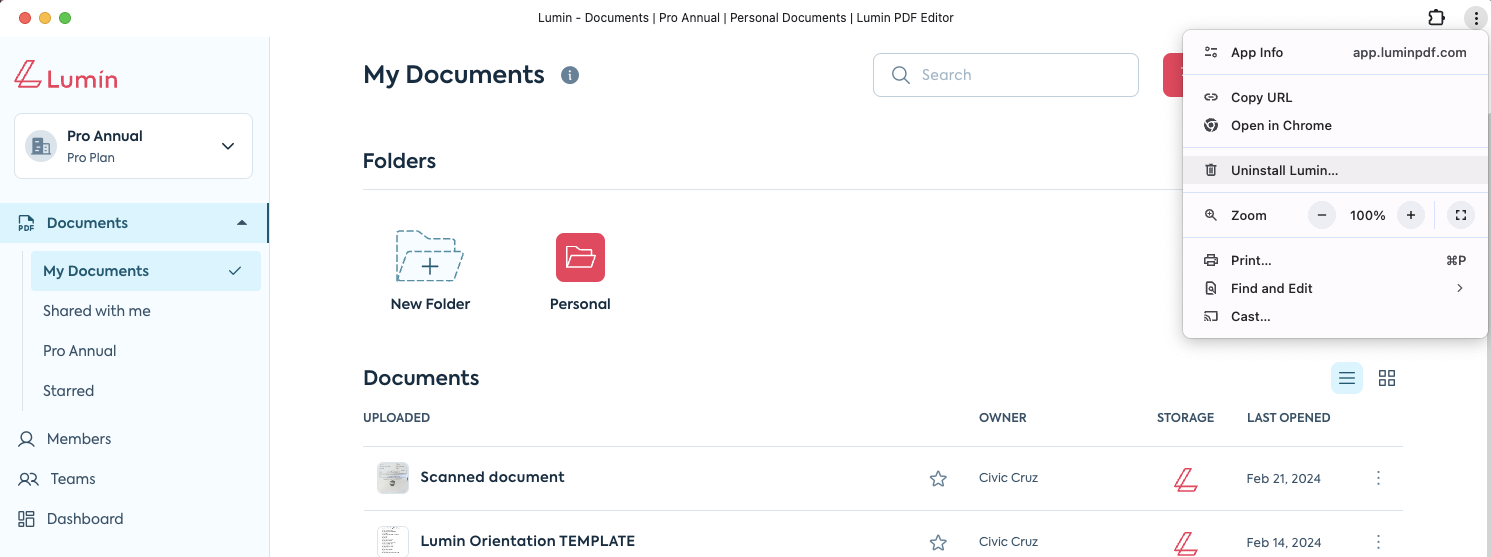Select Uninstall Lumin... option

click(1335, 171)
